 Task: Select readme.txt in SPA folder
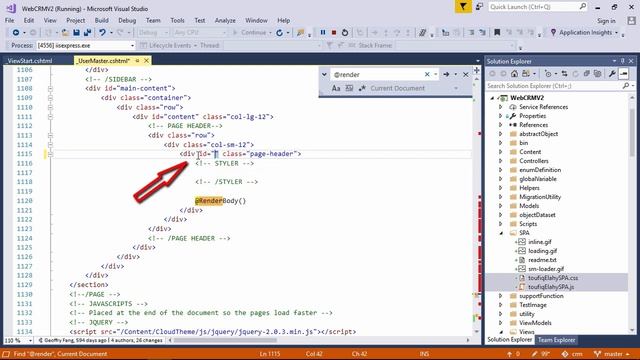coord(542,260)
